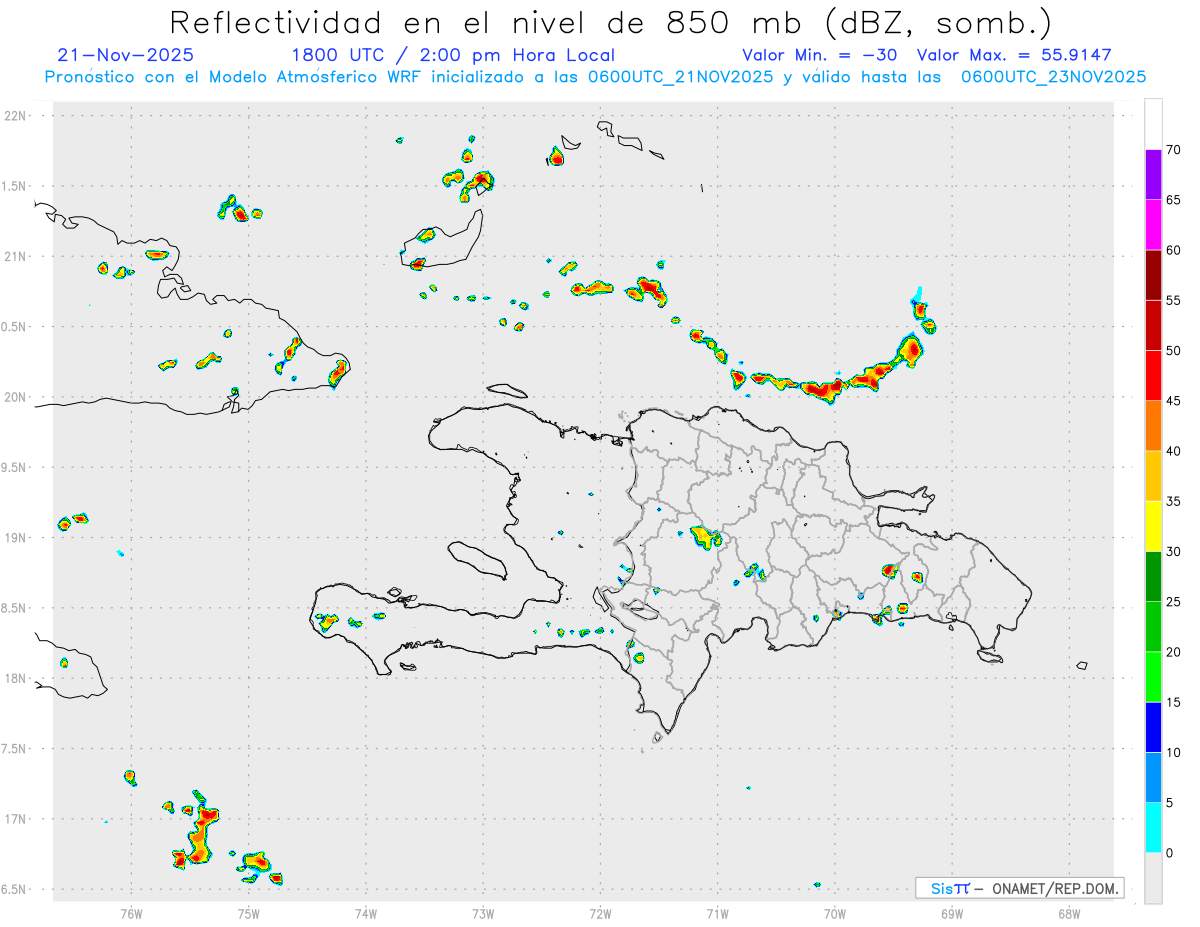This screenshot has height=927, width=1200.
Task: Pick the maroon 55-60 dBZ colorbar swatch
Action: tap(1153, 275)
